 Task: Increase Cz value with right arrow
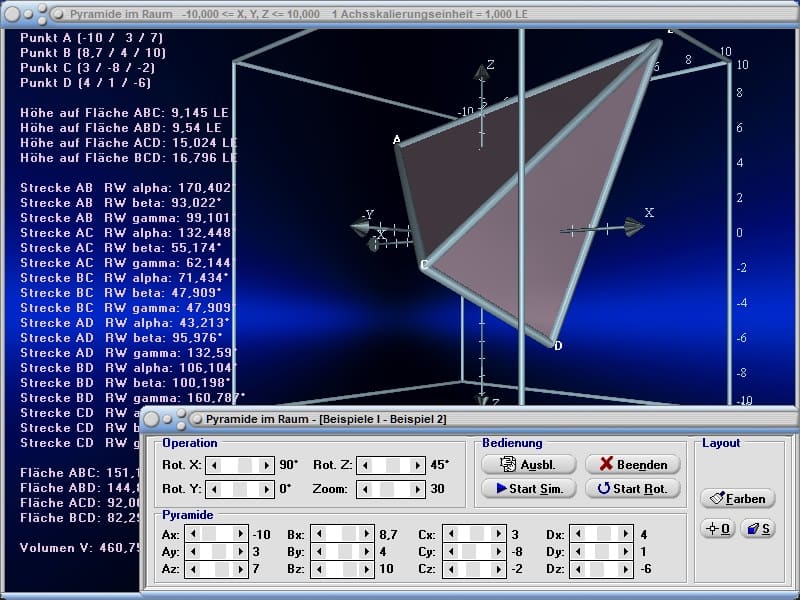point(498,569)
